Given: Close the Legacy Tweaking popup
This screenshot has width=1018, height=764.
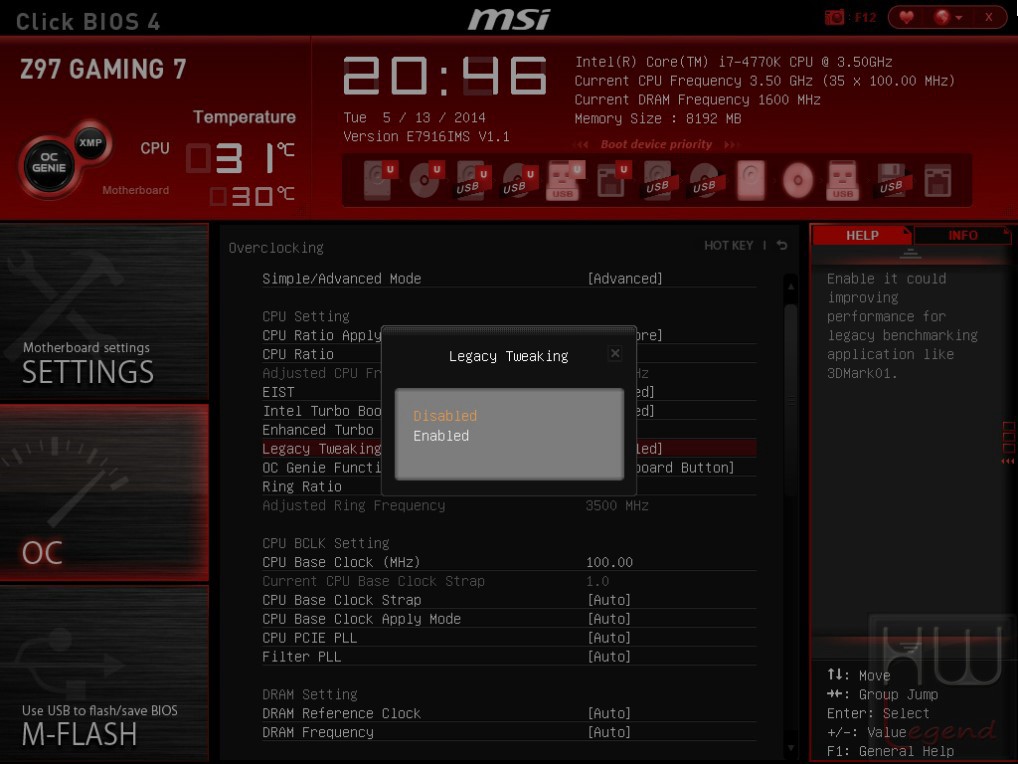Looking at the screenshot, I should [615, 353].
